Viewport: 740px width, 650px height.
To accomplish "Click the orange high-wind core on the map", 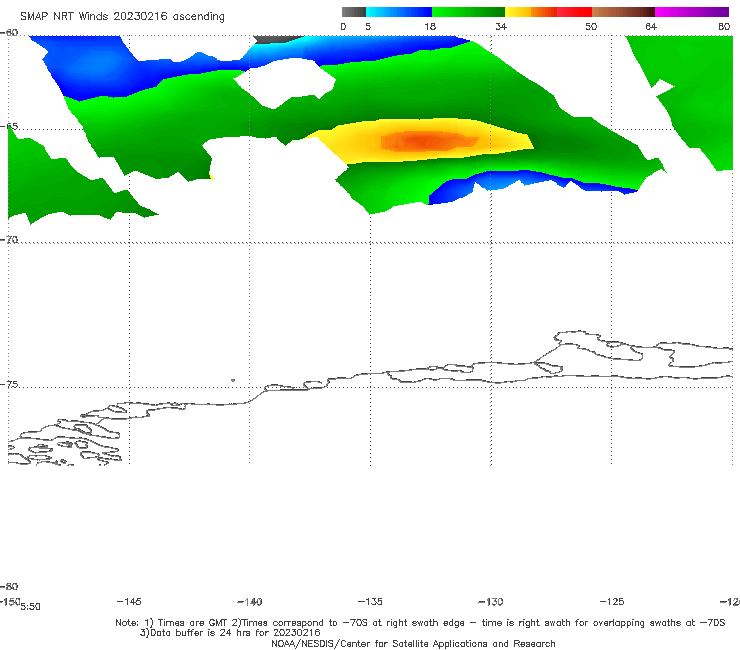I will 429,141.
